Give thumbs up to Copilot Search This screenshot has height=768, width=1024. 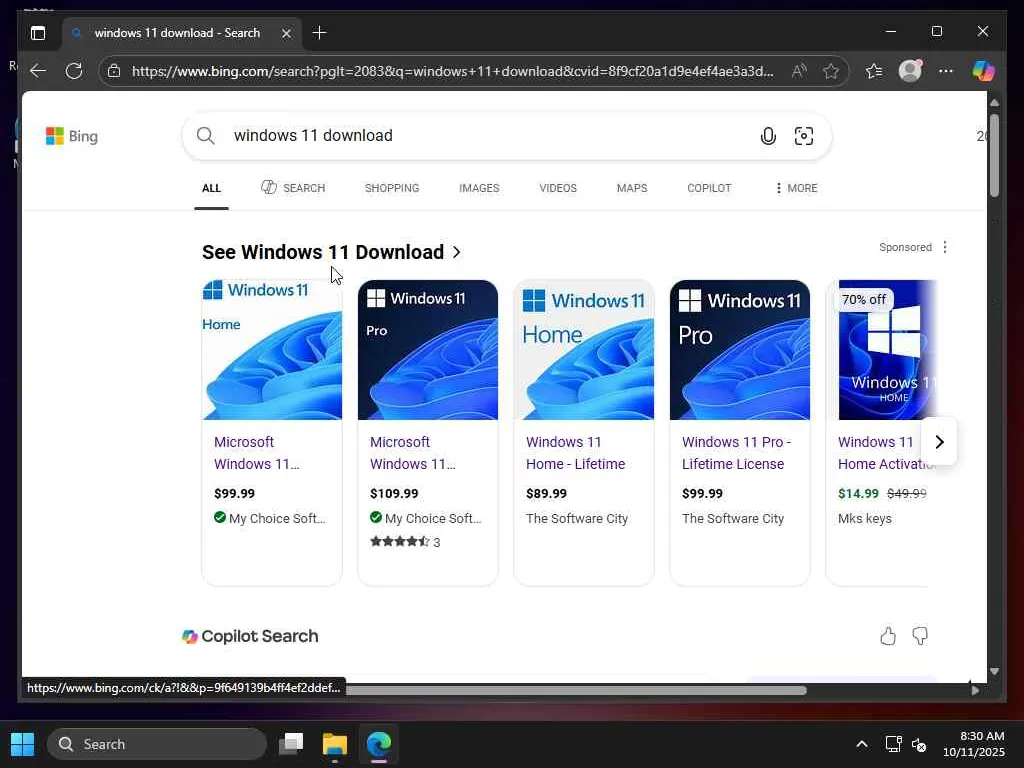pyautogui.click(x=888, y=636)
